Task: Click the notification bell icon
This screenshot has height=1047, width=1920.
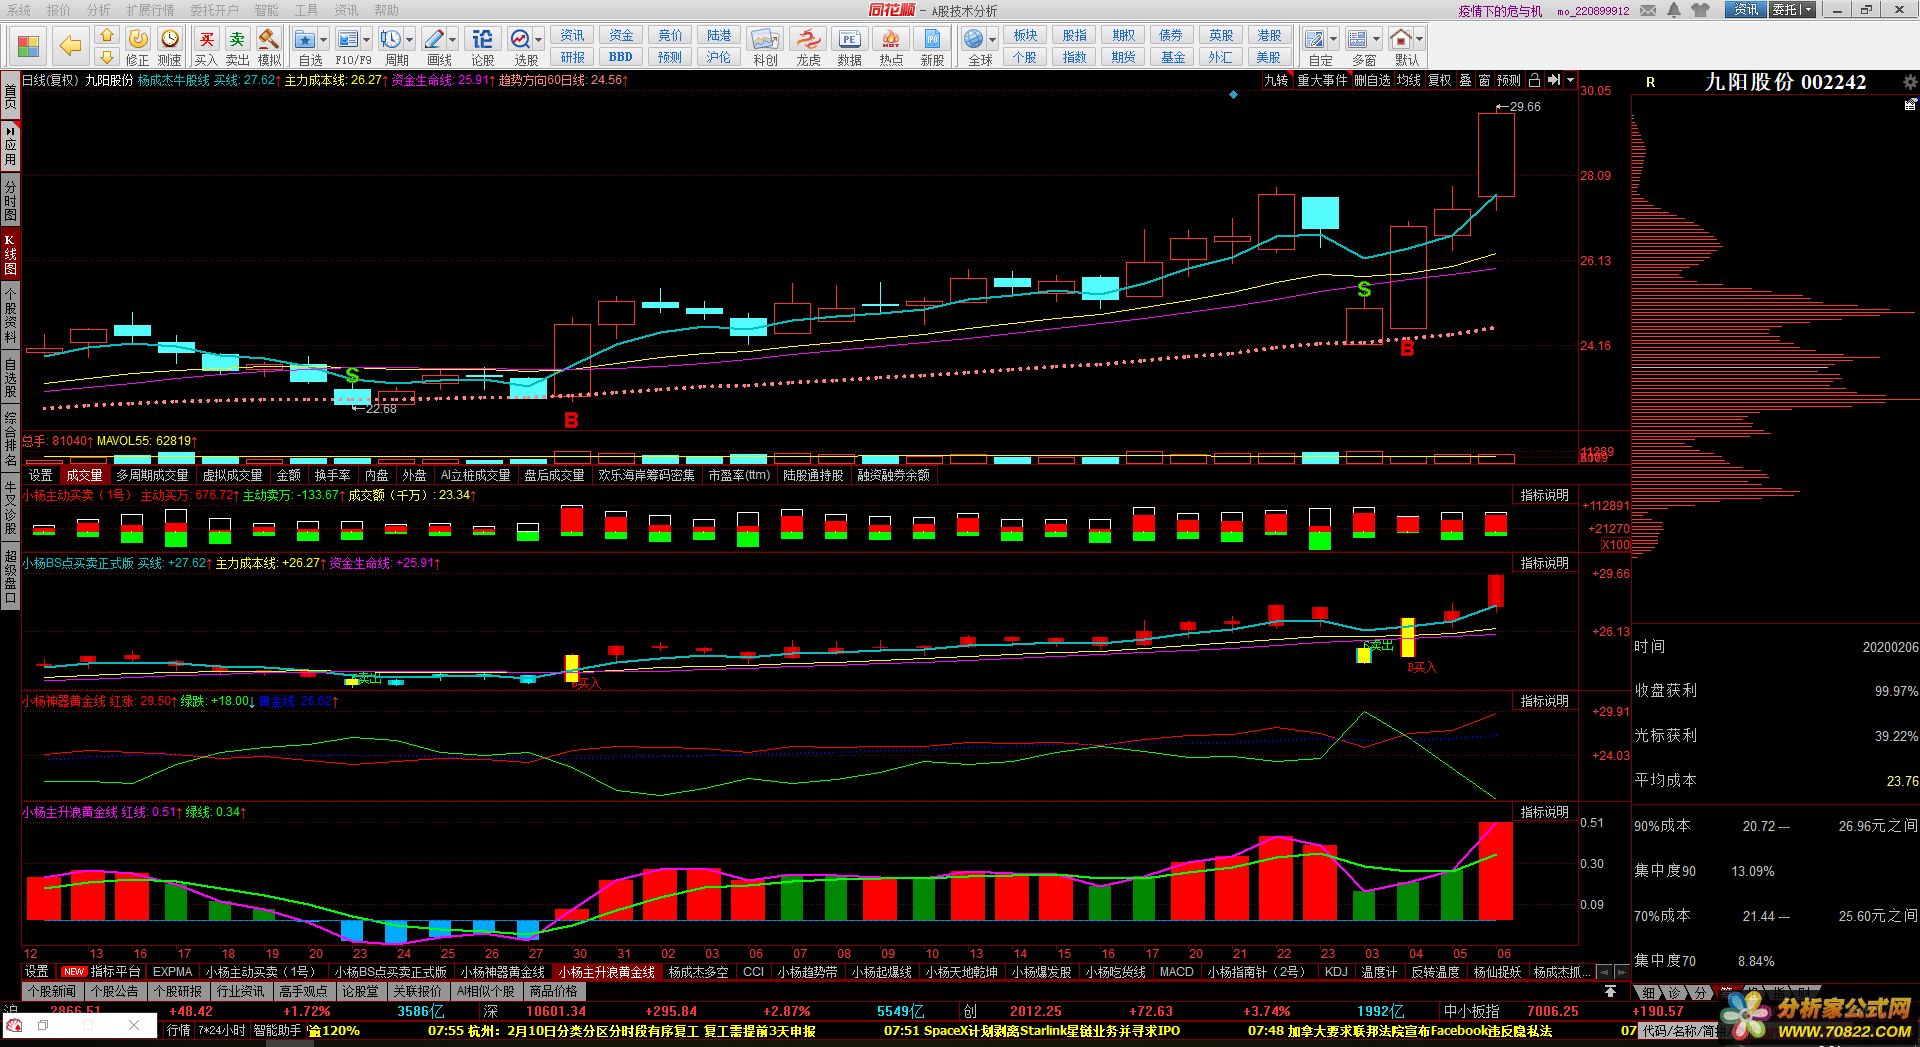Action: click(1675, 10)
